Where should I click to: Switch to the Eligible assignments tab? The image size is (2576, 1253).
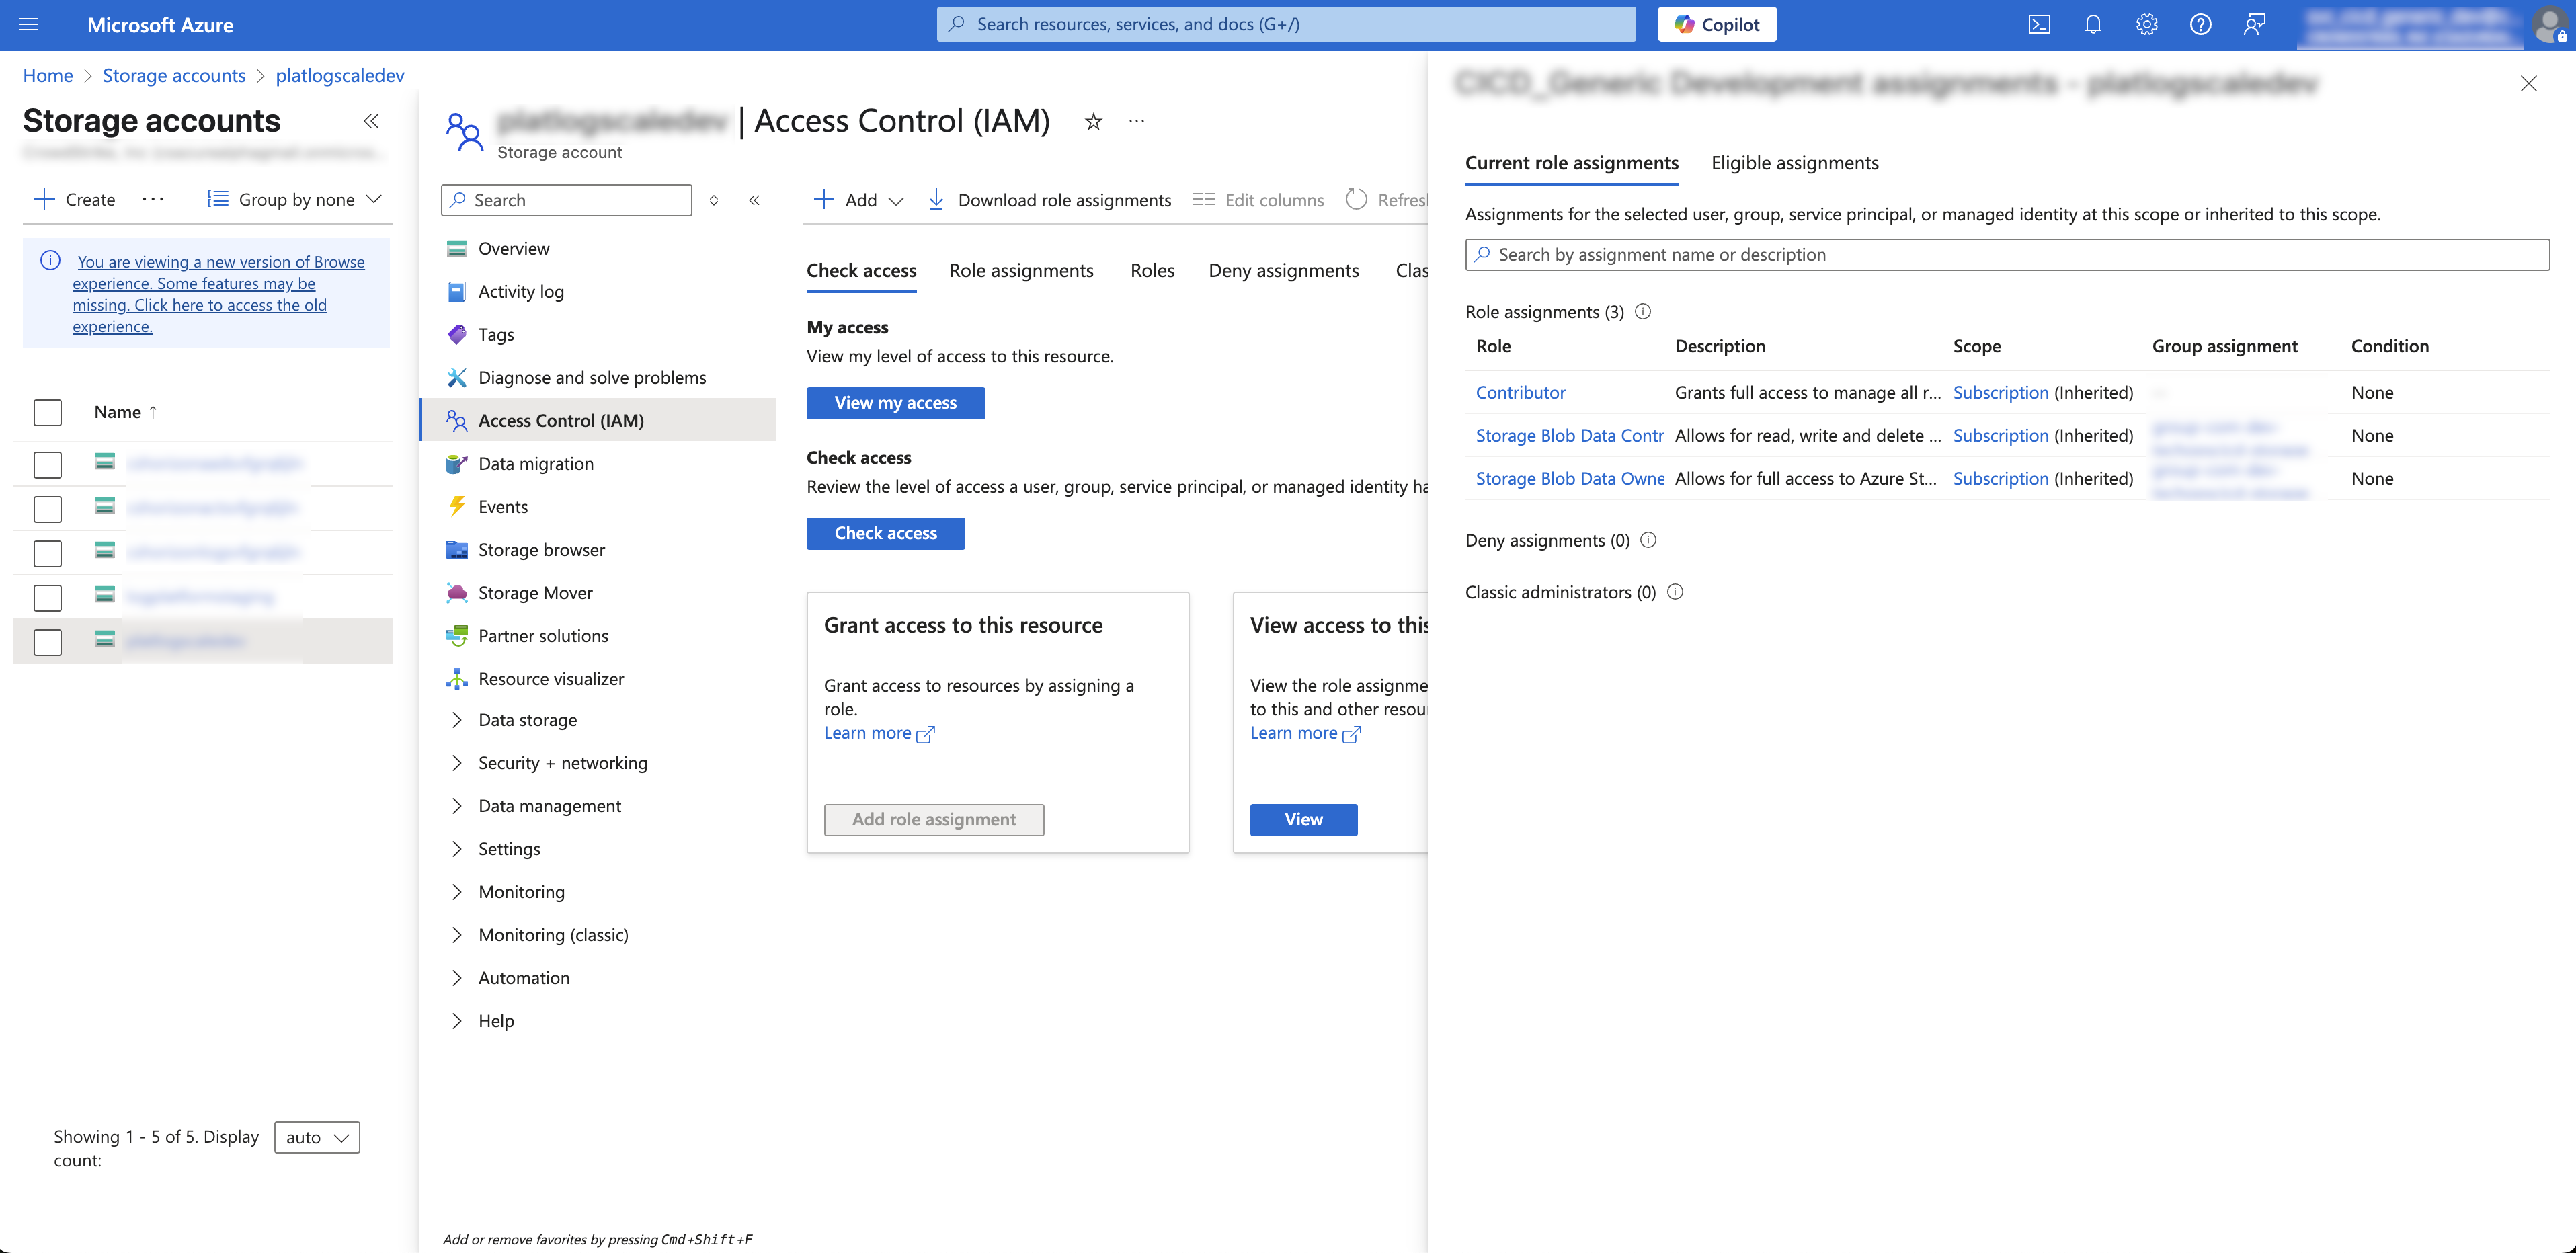1795,163
